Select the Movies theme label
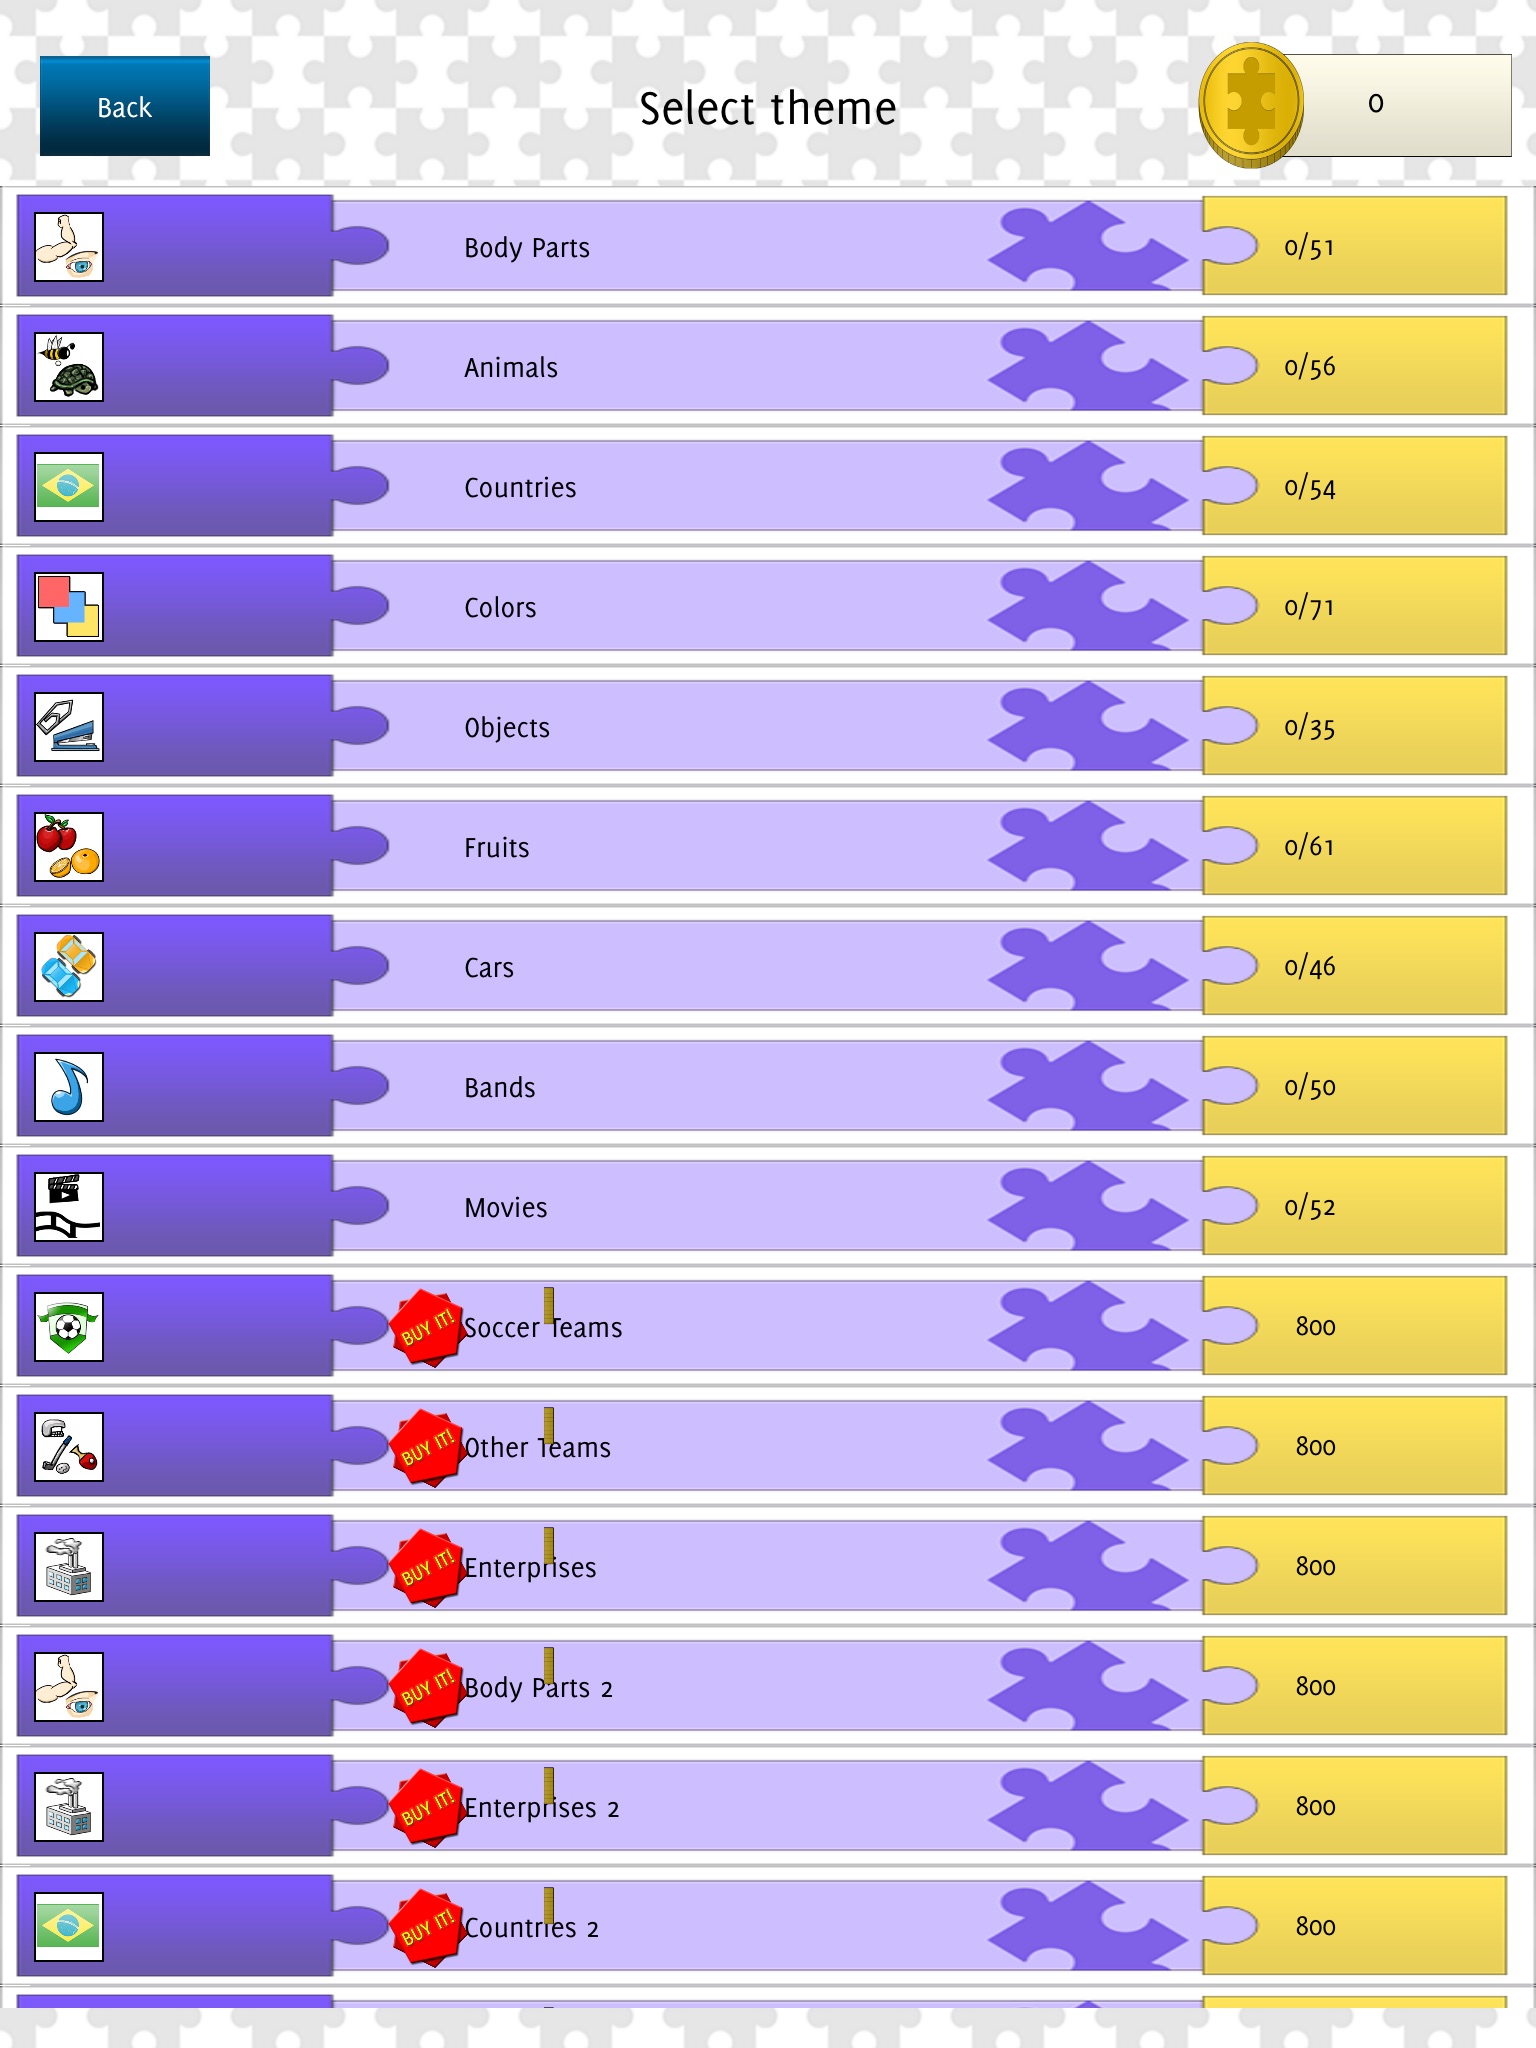1536x2048 pixels. coord(506,1208)
